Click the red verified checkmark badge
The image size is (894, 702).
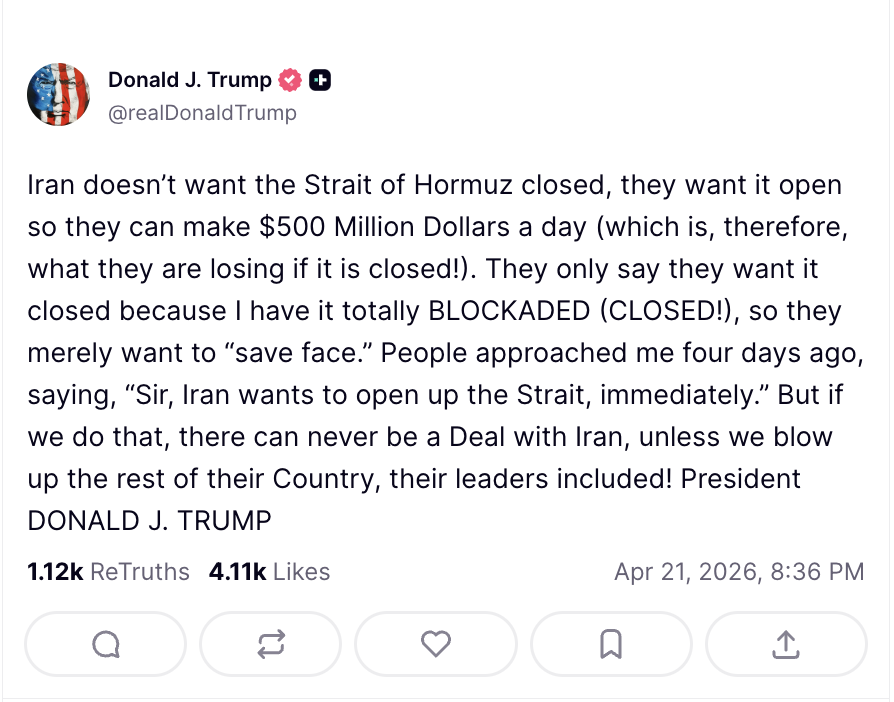coord(291,80)
